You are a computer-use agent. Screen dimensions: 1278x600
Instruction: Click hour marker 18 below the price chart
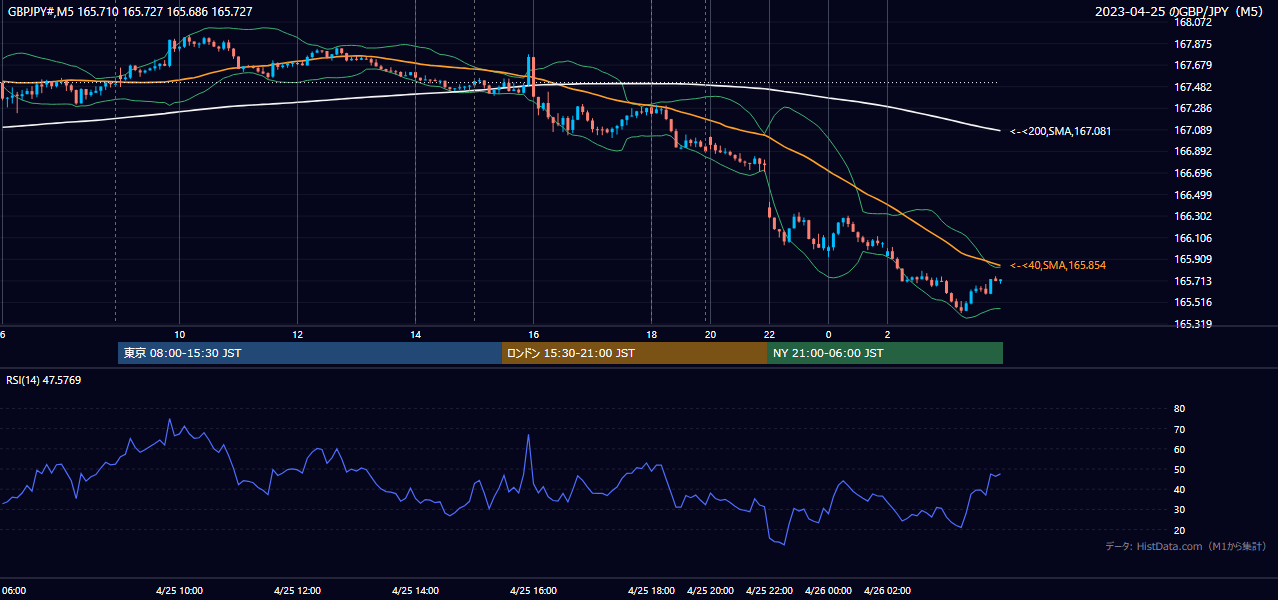[651, 334]
